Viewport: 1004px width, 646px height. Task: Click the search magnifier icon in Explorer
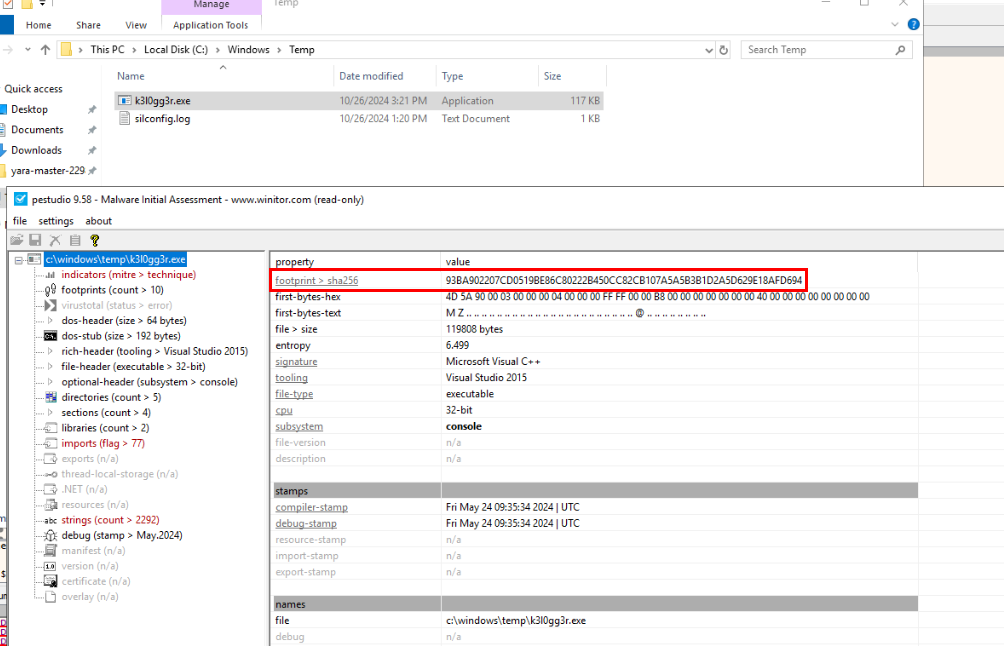(x=900, y=50)
